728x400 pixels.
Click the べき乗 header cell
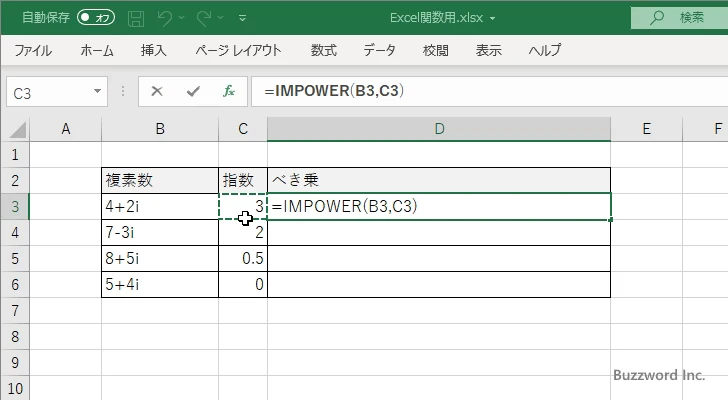439,181
